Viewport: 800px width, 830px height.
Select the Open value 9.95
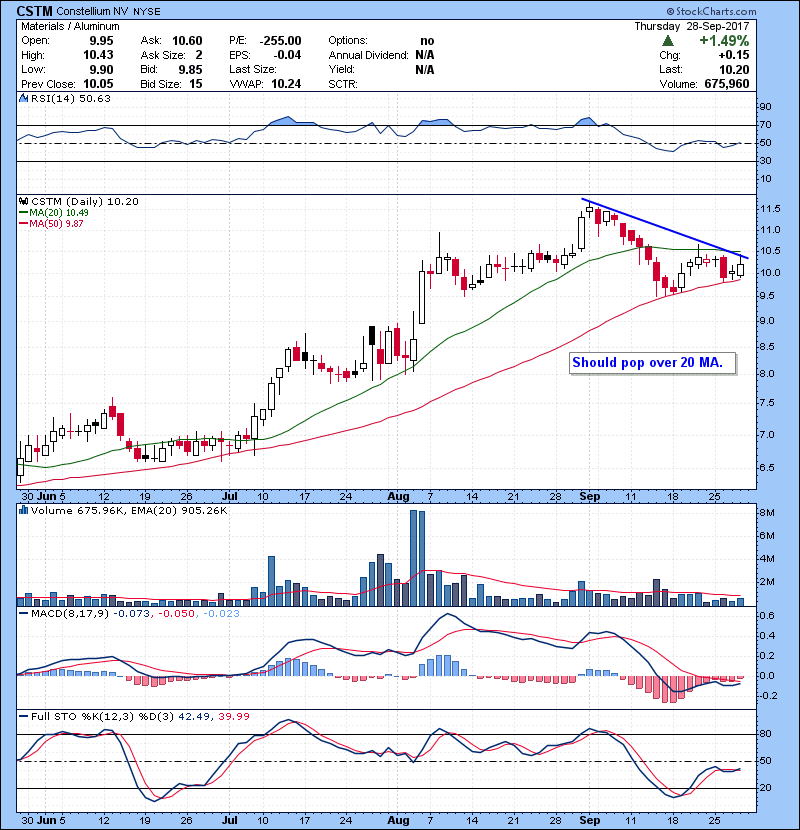click(101, 41)
